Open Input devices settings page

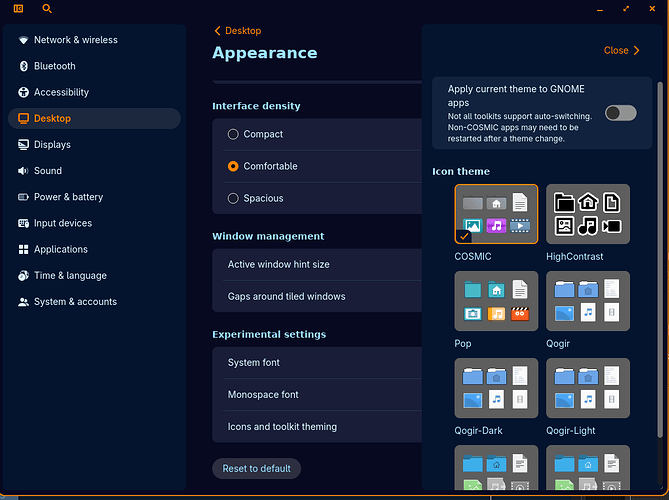62,223
